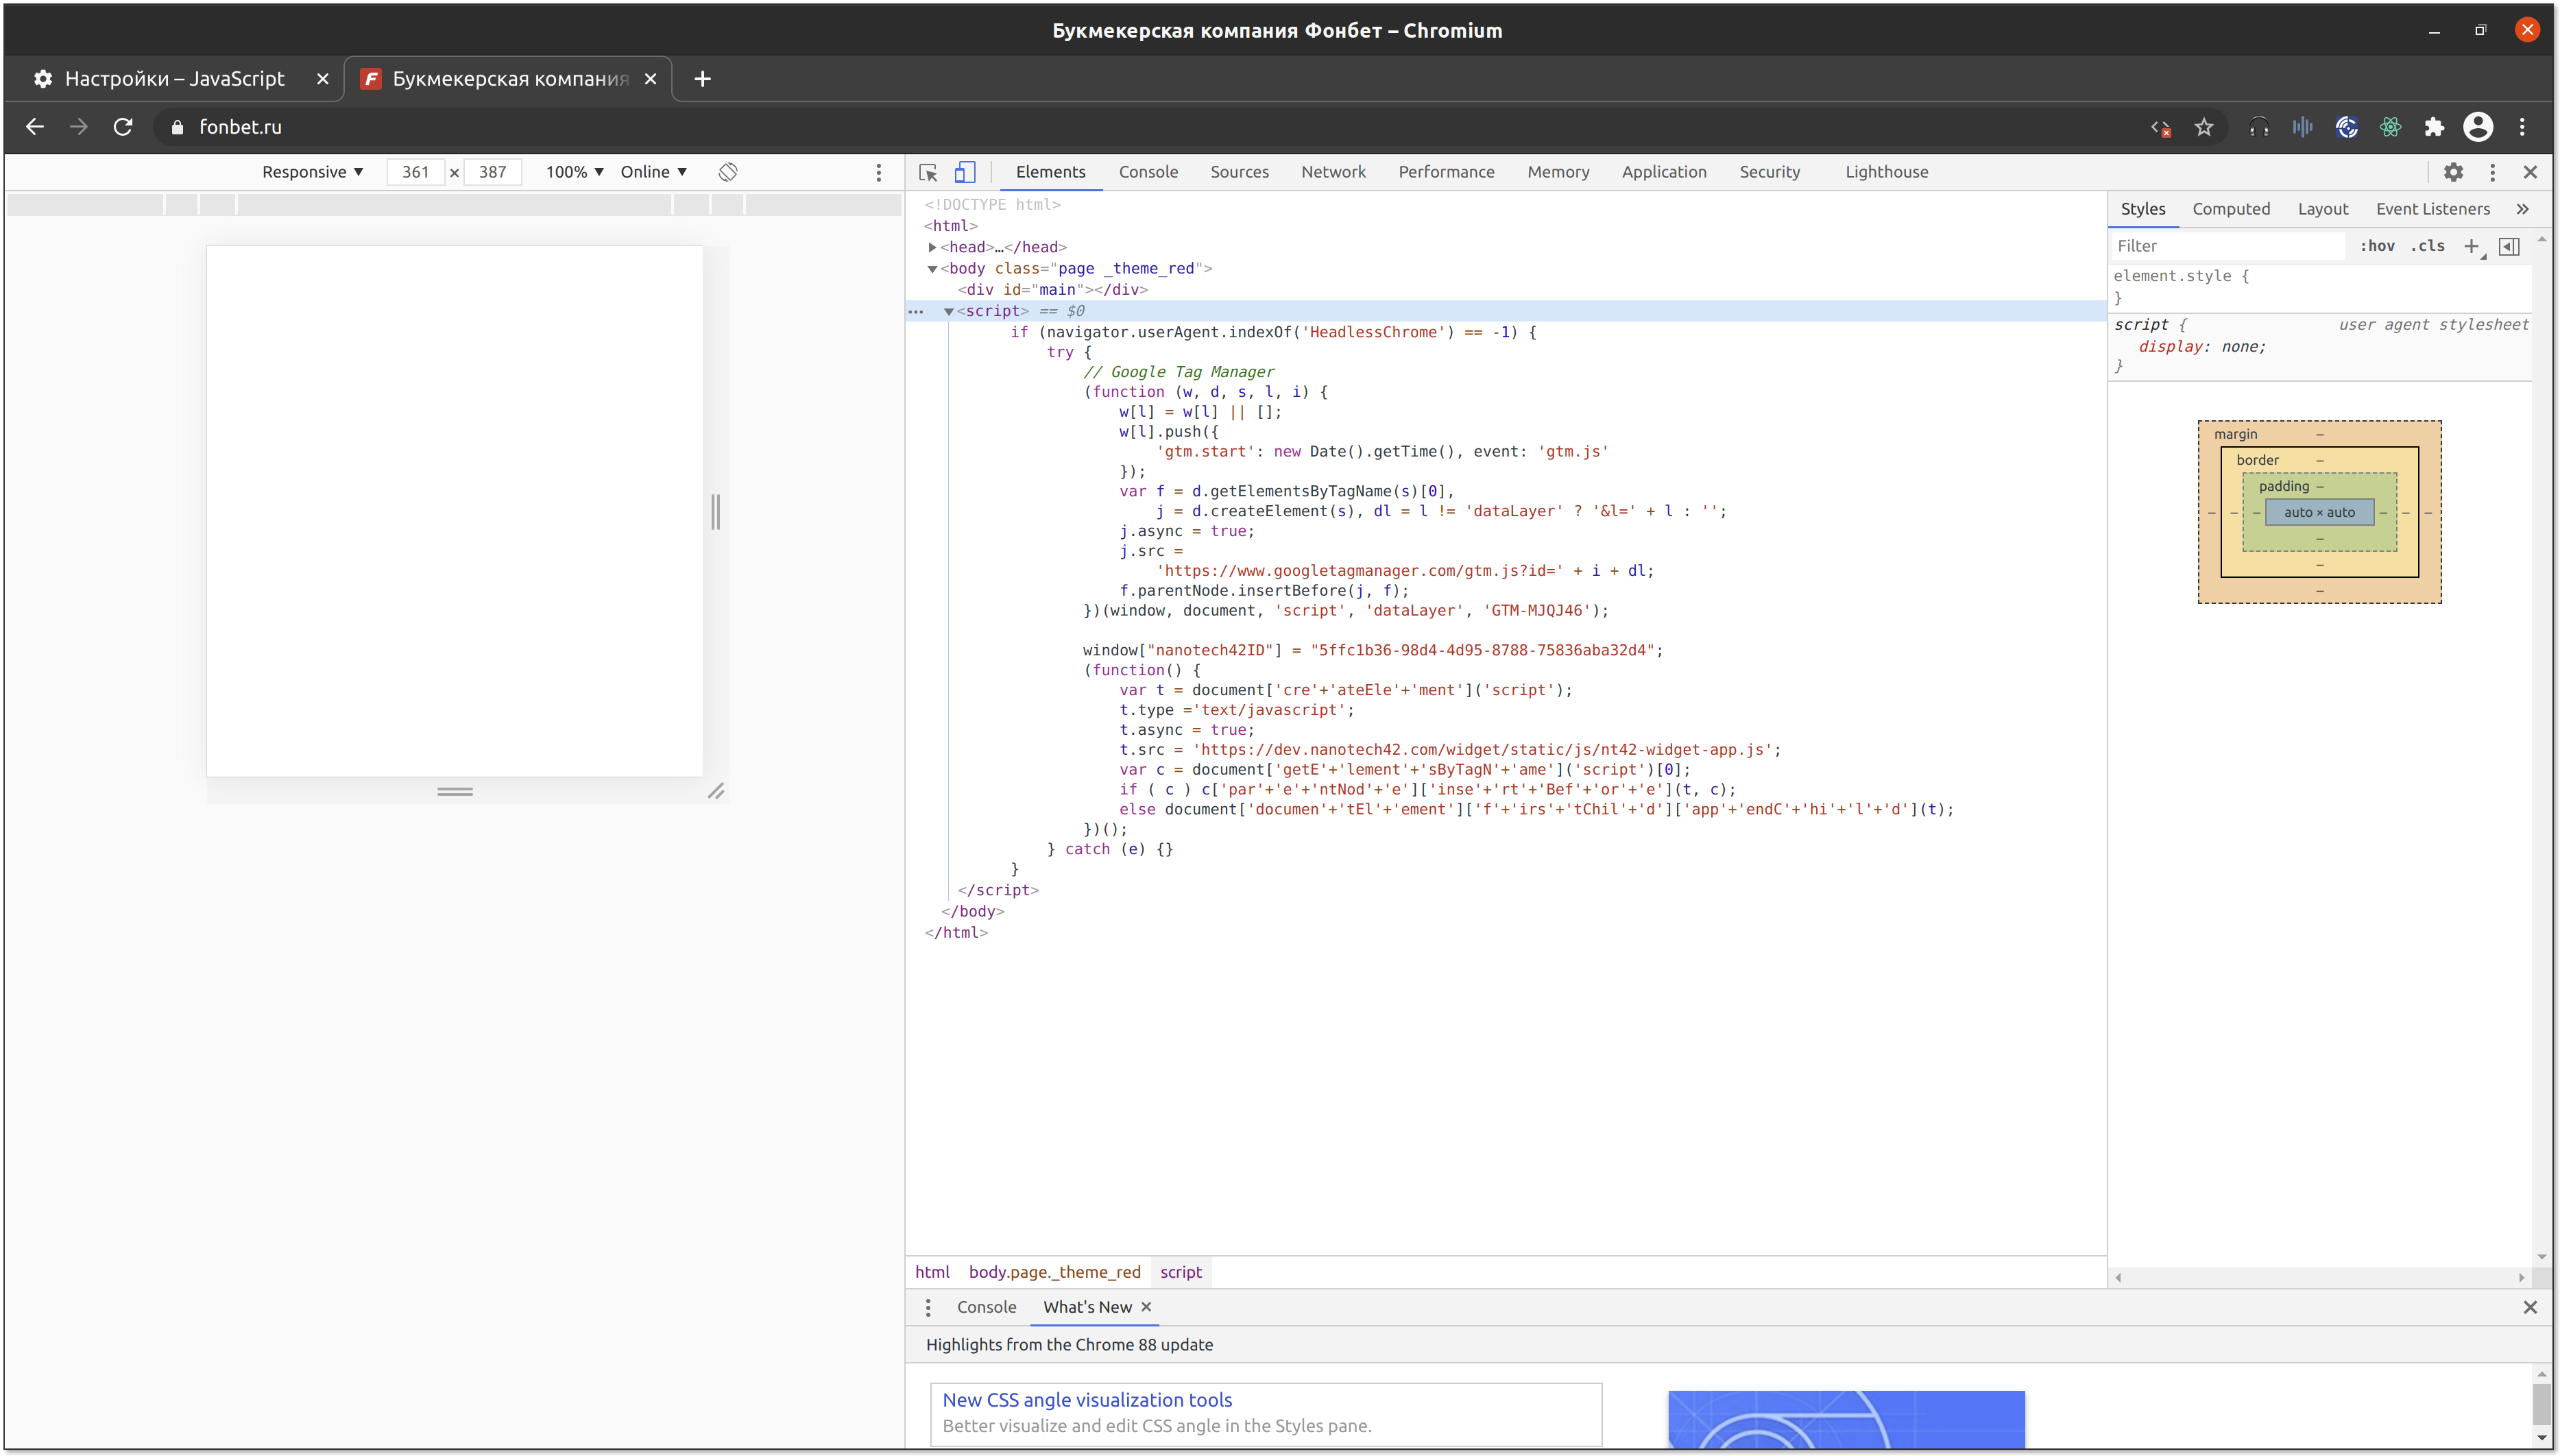This screenshot has height=1456, width=2560.
Task: Collapse the body element node
Action: 932,268
